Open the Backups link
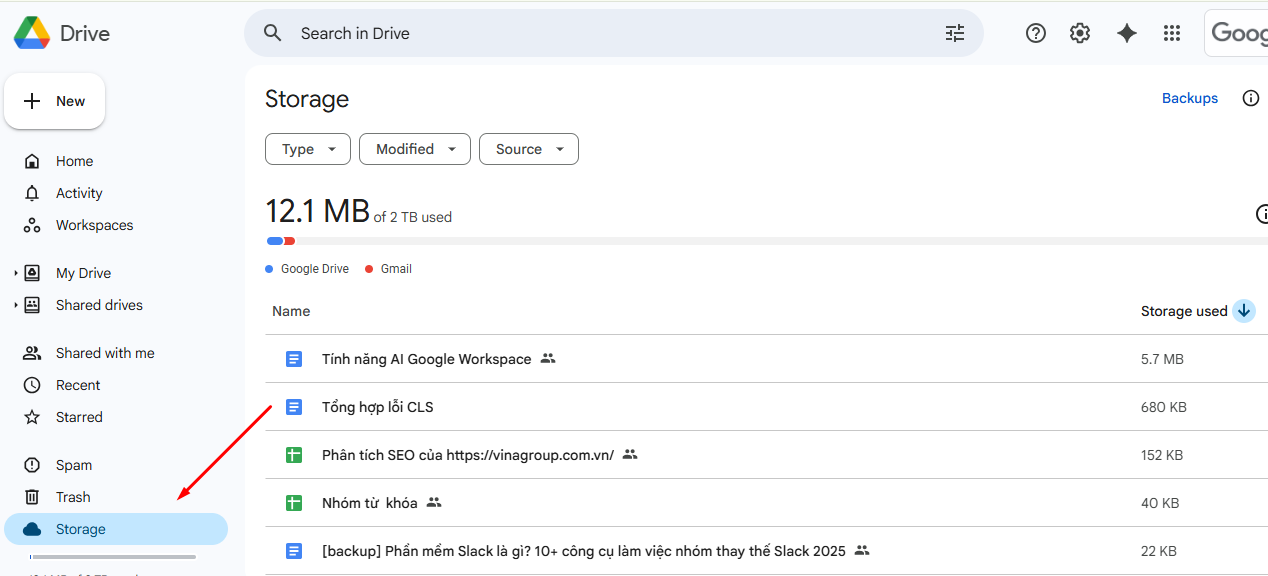1268x576 pixels. (x=1189, y=98)
